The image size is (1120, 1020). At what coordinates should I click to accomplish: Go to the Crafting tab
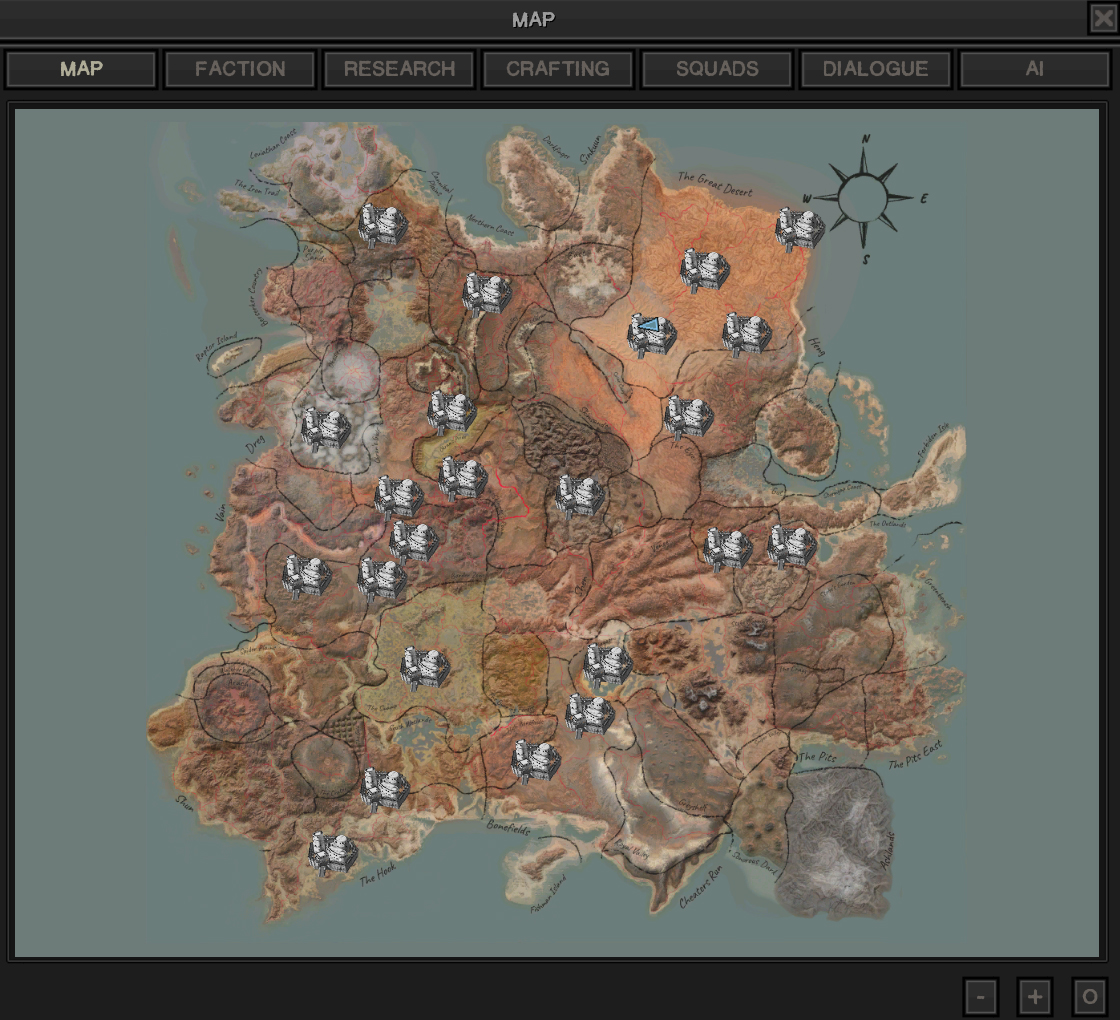[558, 69]
